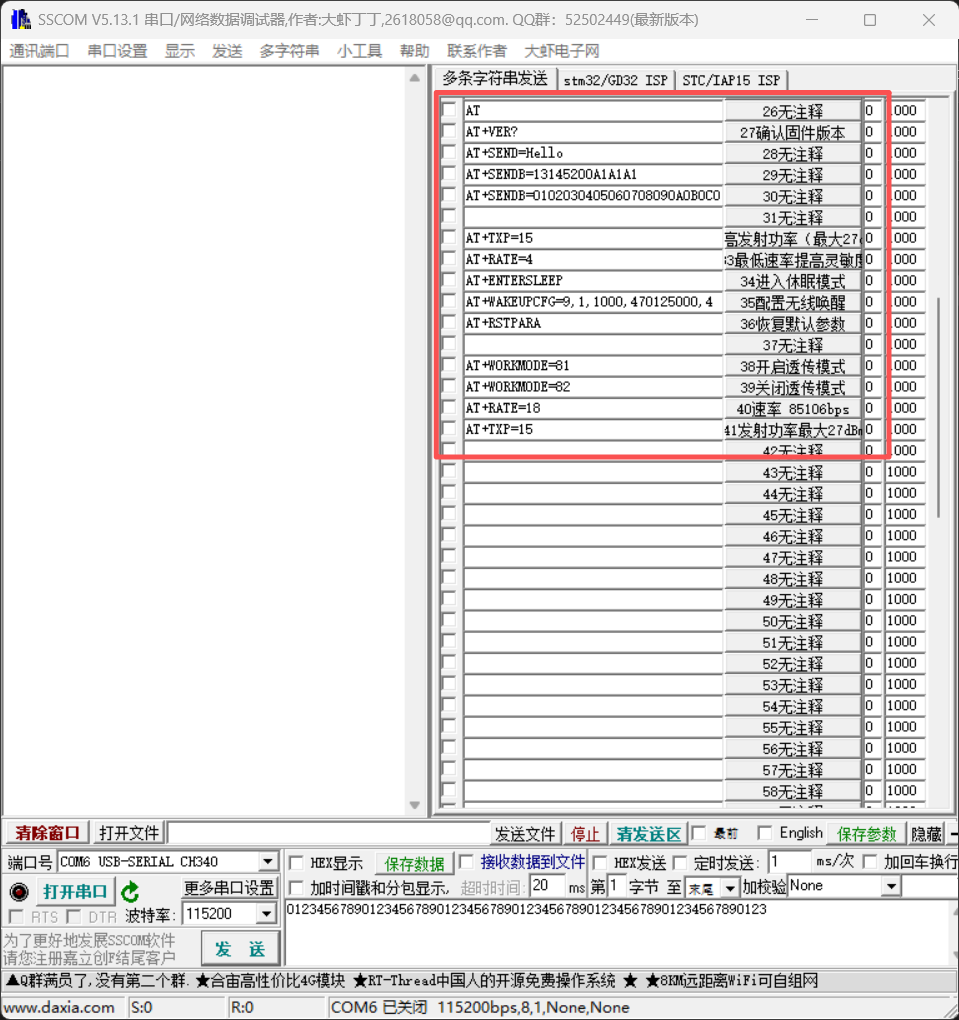Click the SSCOM app icon in title bar

pyautogui.click(x=20, y=20)
